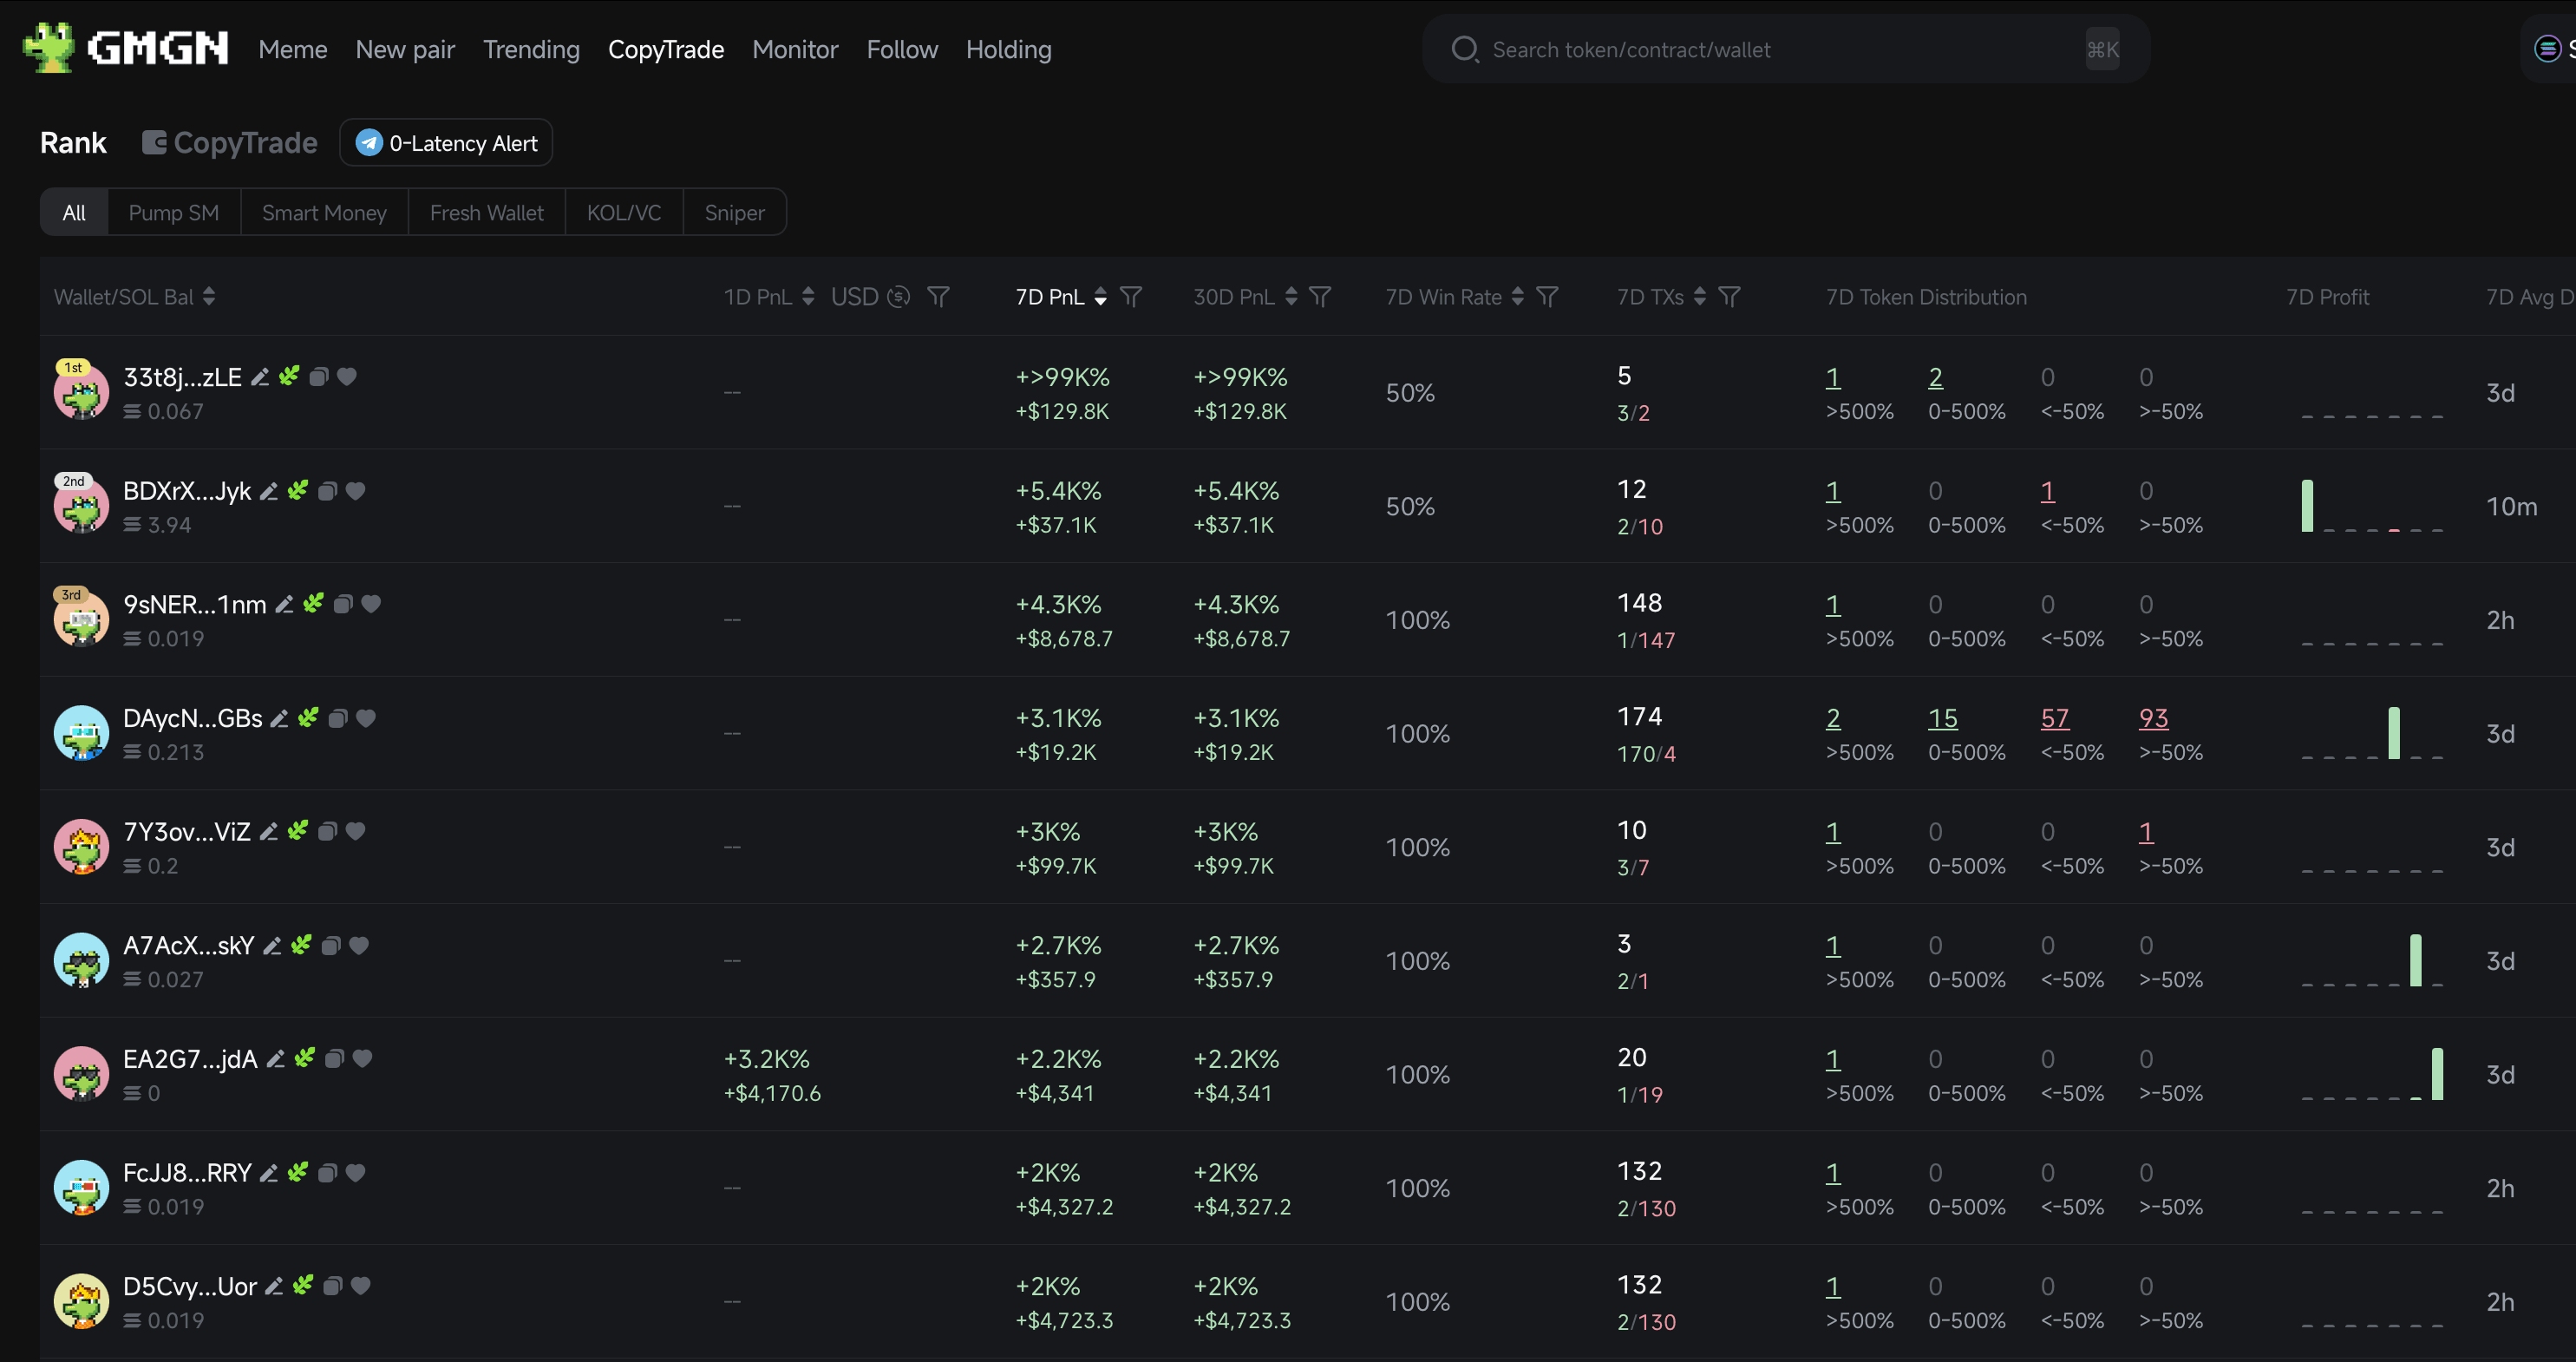Copy the BDXrX...Jyk wallet address

tap(327, 491)
